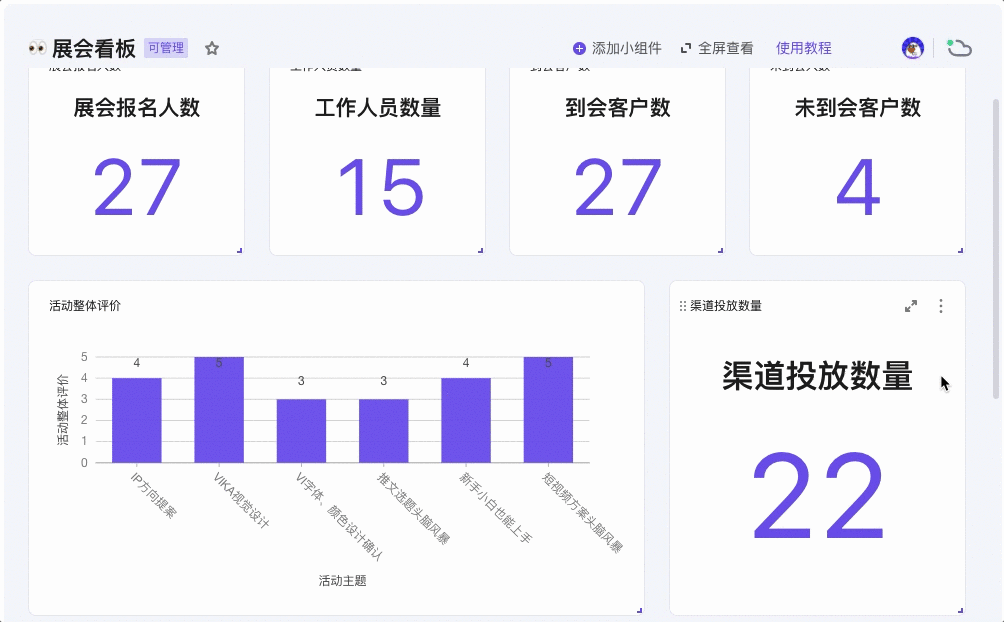Click the resize corner of 工作人员数量 card
Viewport: 1004px width, 622px height.
coord(481,250)
